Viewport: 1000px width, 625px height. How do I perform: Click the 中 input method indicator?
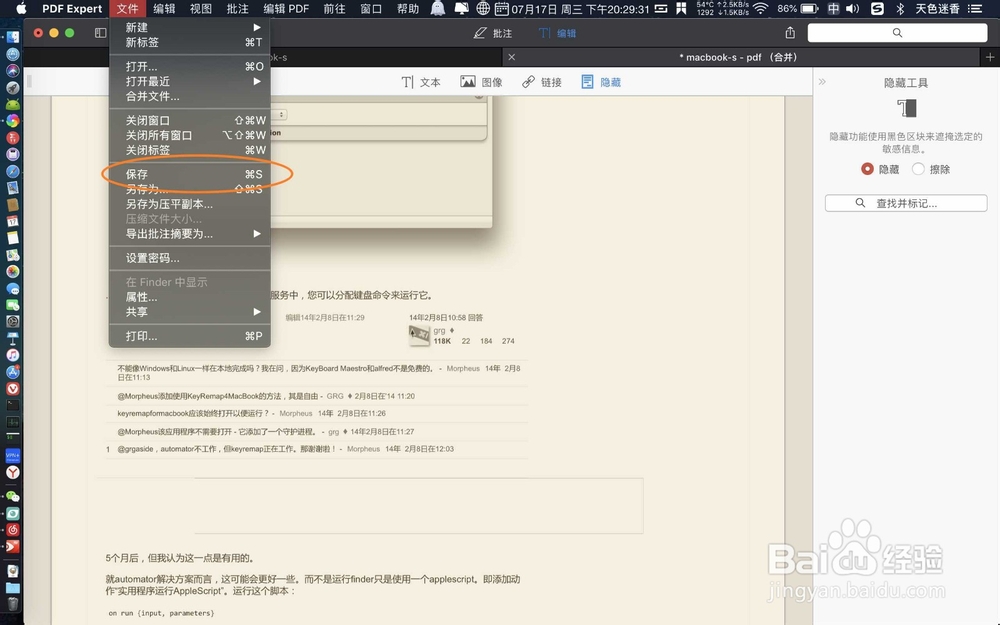click(833, 8)
